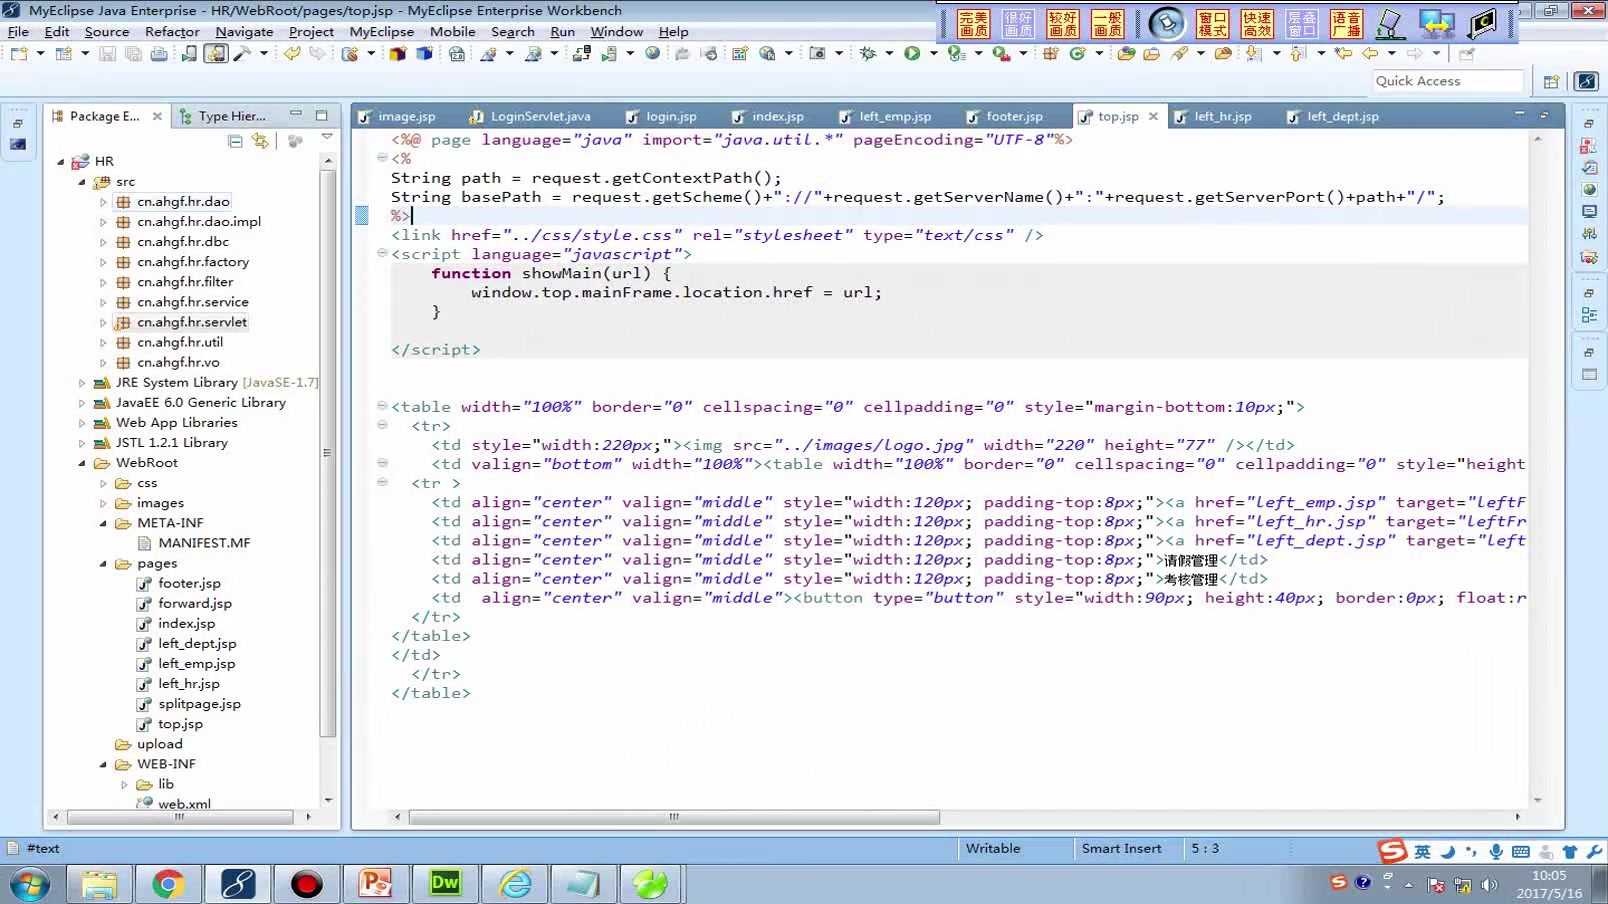Collapse the WEB-INF folder
This screenshot has height=904, width=1608.
[103, 764]
